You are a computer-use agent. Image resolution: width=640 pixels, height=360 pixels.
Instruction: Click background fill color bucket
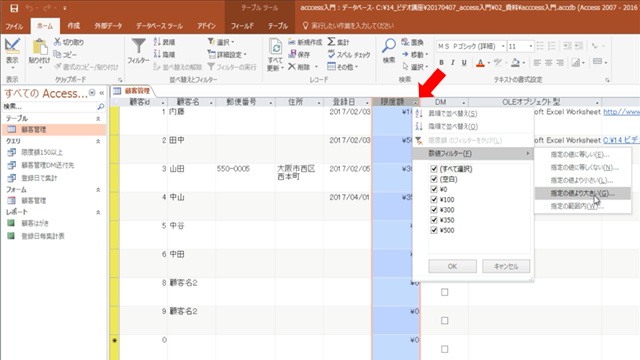tap(516, 62)
